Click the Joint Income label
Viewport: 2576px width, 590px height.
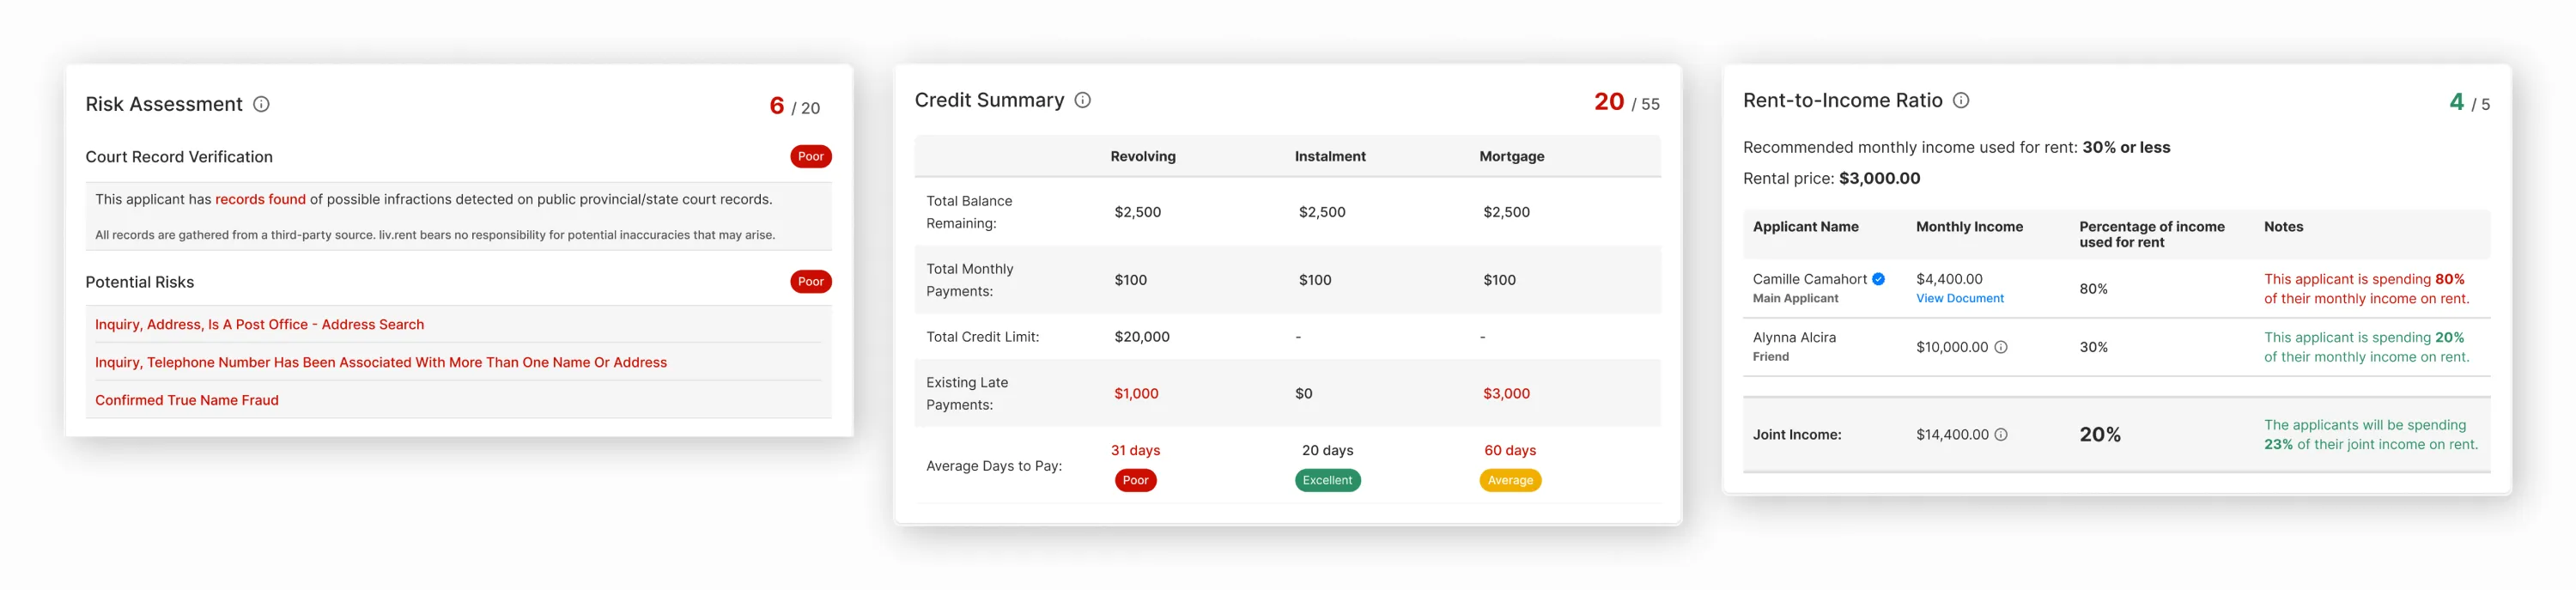[x=1796, y=434]
